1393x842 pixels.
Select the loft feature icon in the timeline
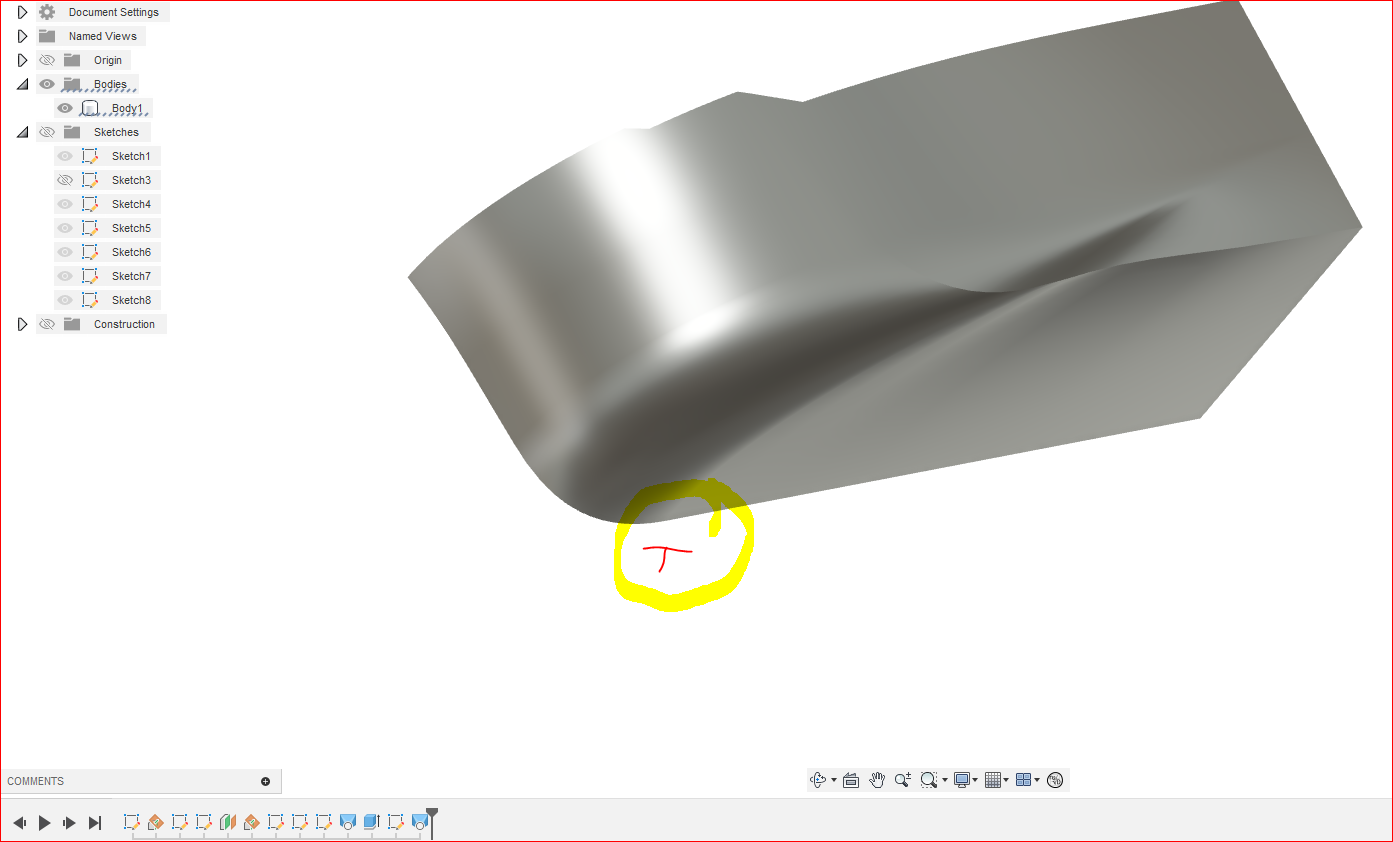coord(347,822)
